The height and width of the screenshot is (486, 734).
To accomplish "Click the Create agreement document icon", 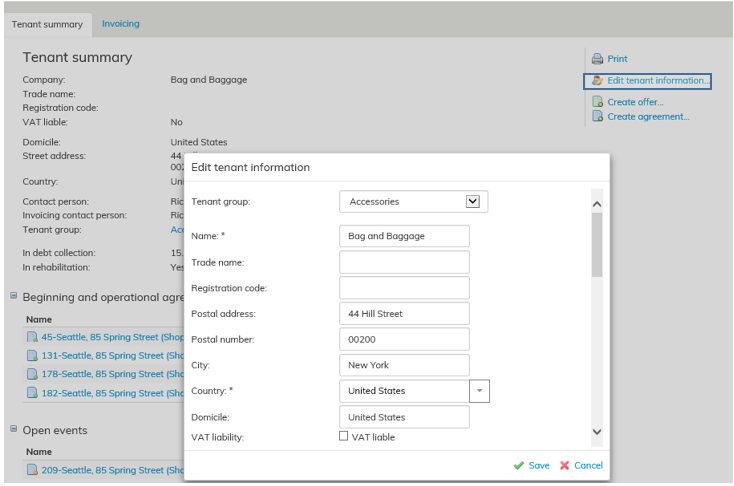I will (597, 117).
